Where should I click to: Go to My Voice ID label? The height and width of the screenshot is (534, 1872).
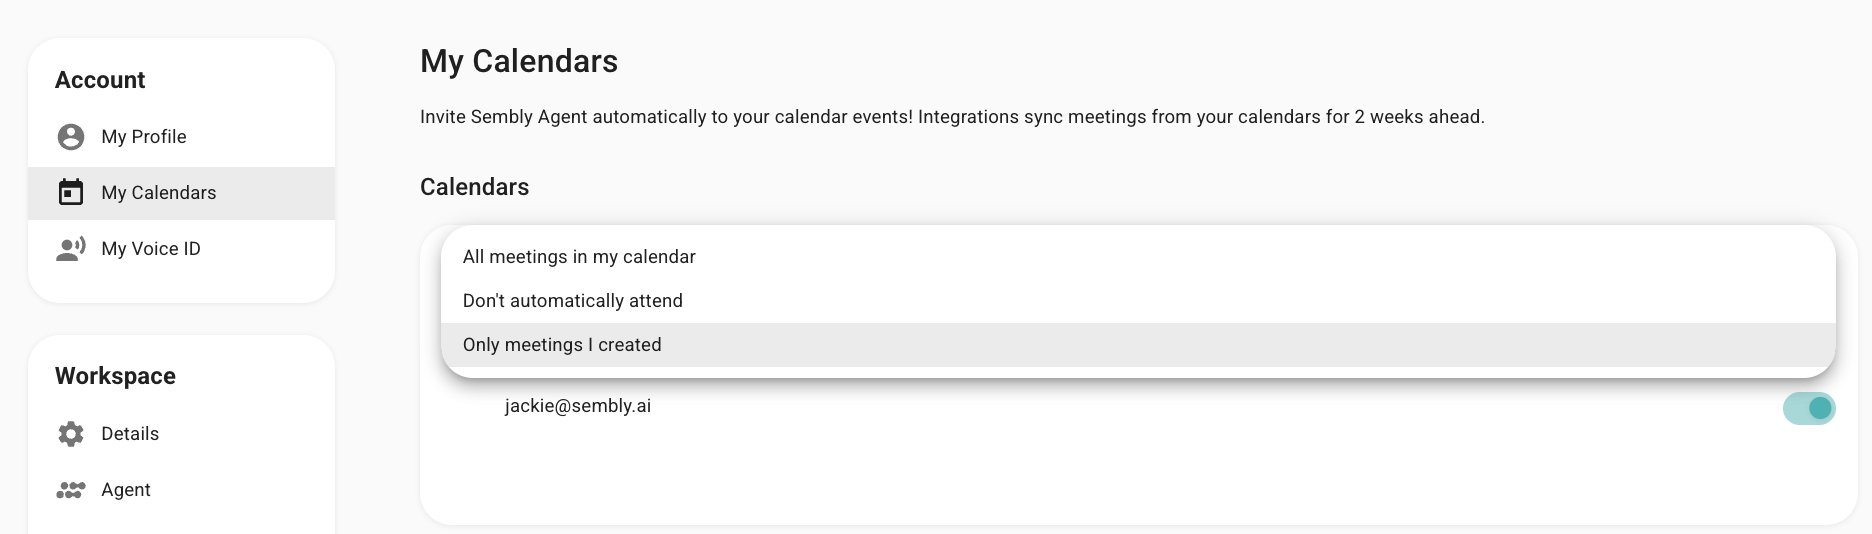point(151,249)
